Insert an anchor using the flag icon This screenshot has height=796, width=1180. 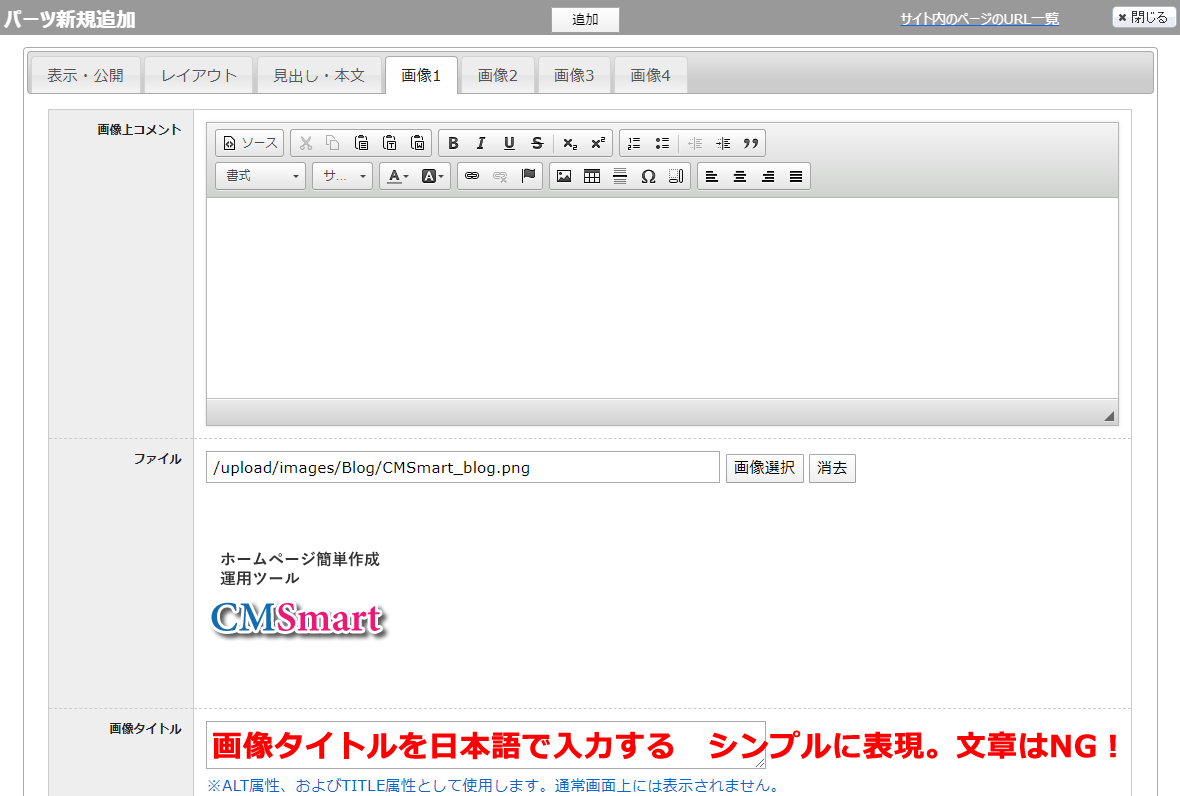pyautogui.click(x=528, y=176)
